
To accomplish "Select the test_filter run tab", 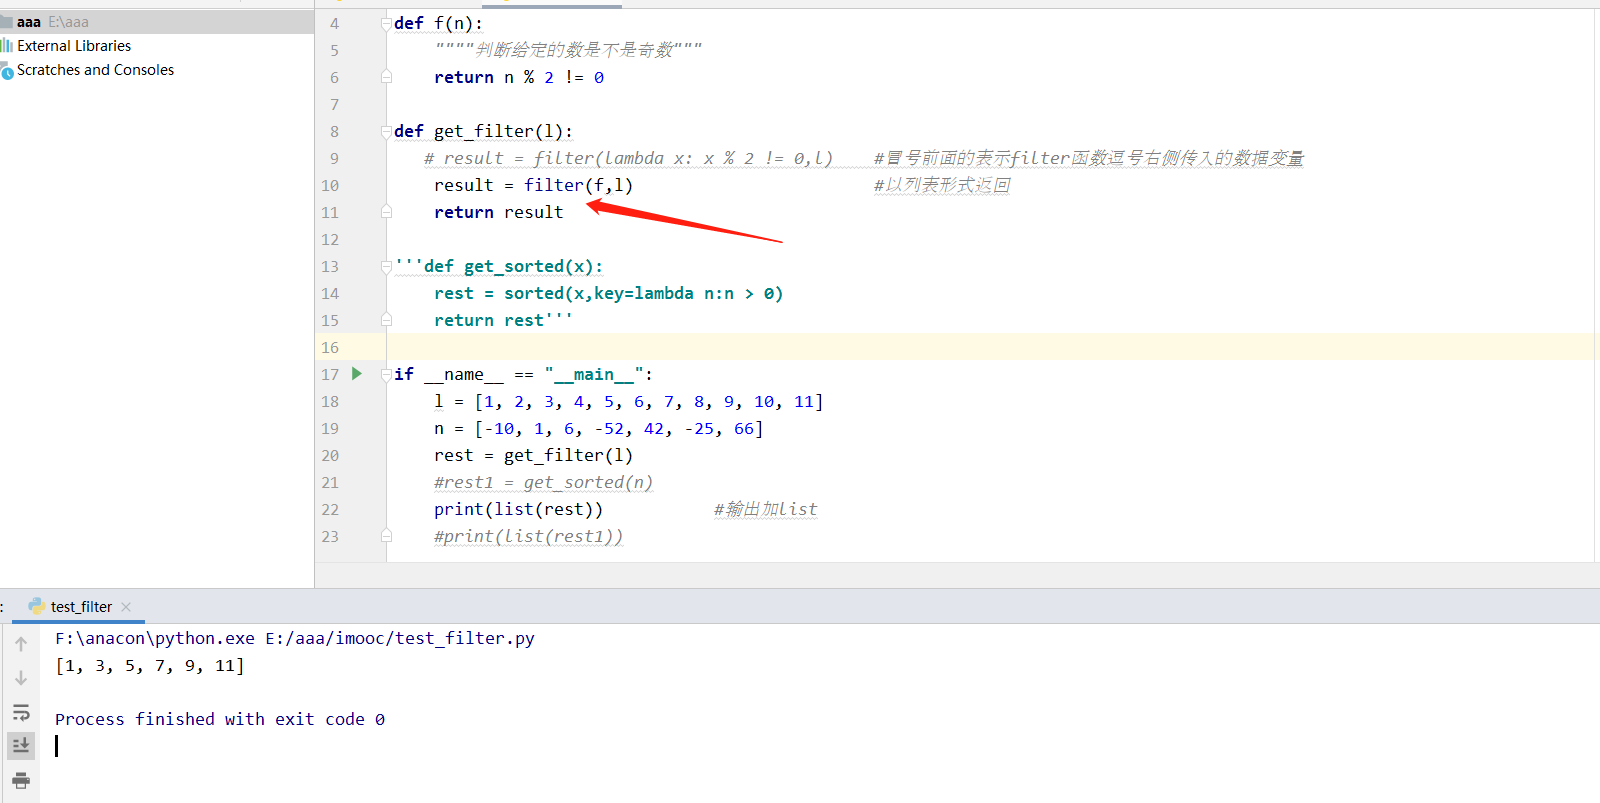I will click(x=80, y=607).
